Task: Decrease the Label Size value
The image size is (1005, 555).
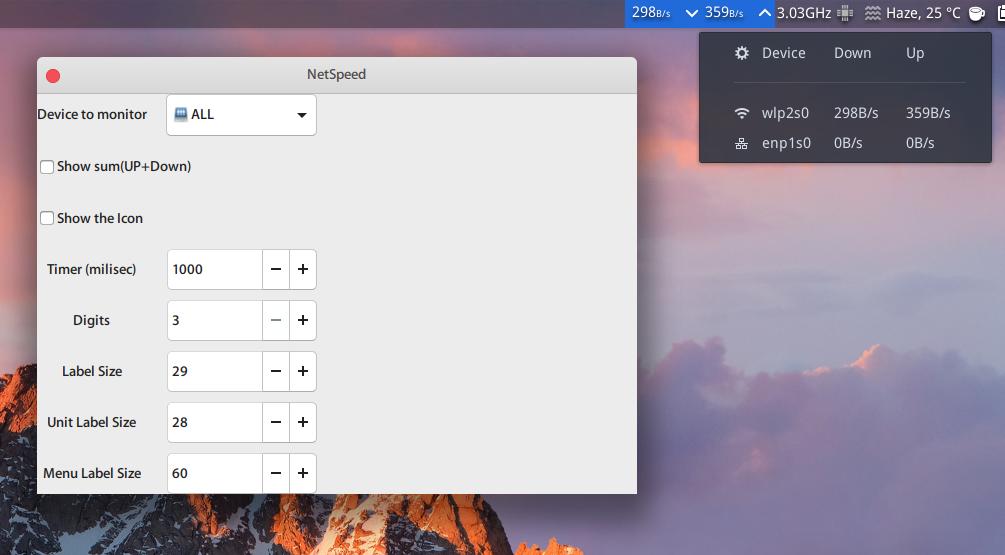Action: click(x=276, y=371)
